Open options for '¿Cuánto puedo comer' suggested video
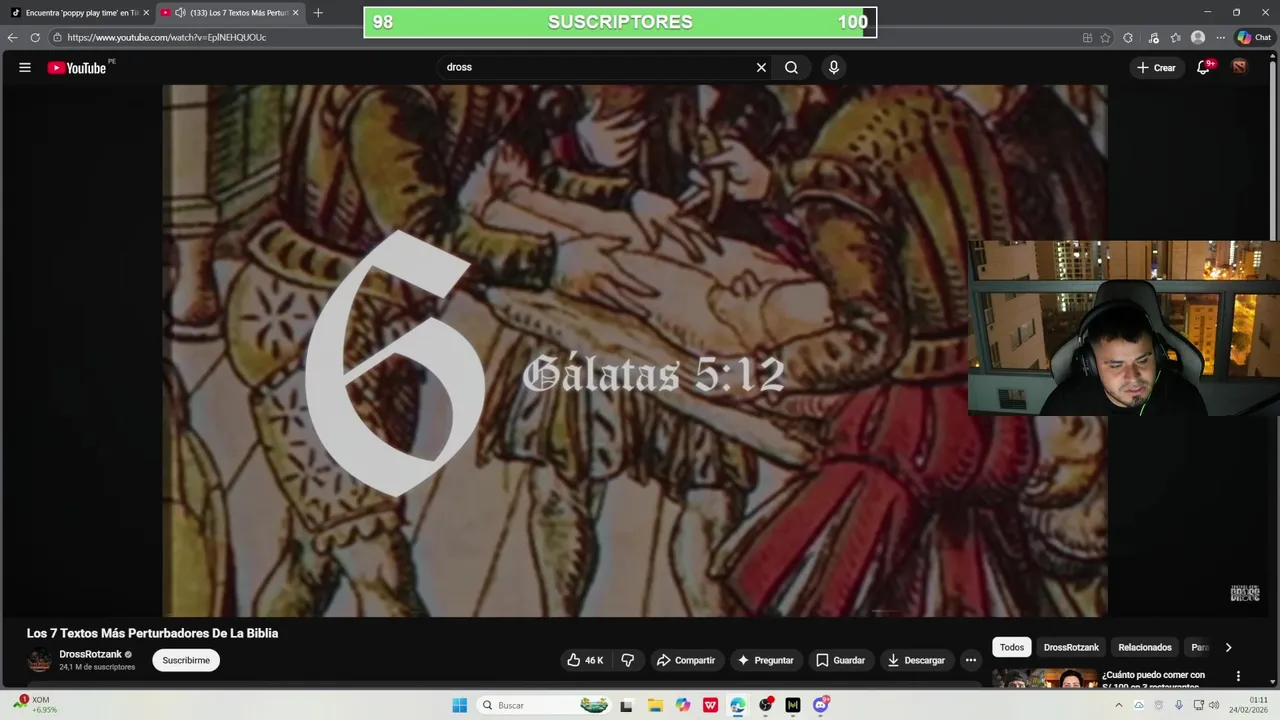Viewport: 1280px width, 720px height. pyautogui.click(x=1238, y=676)
